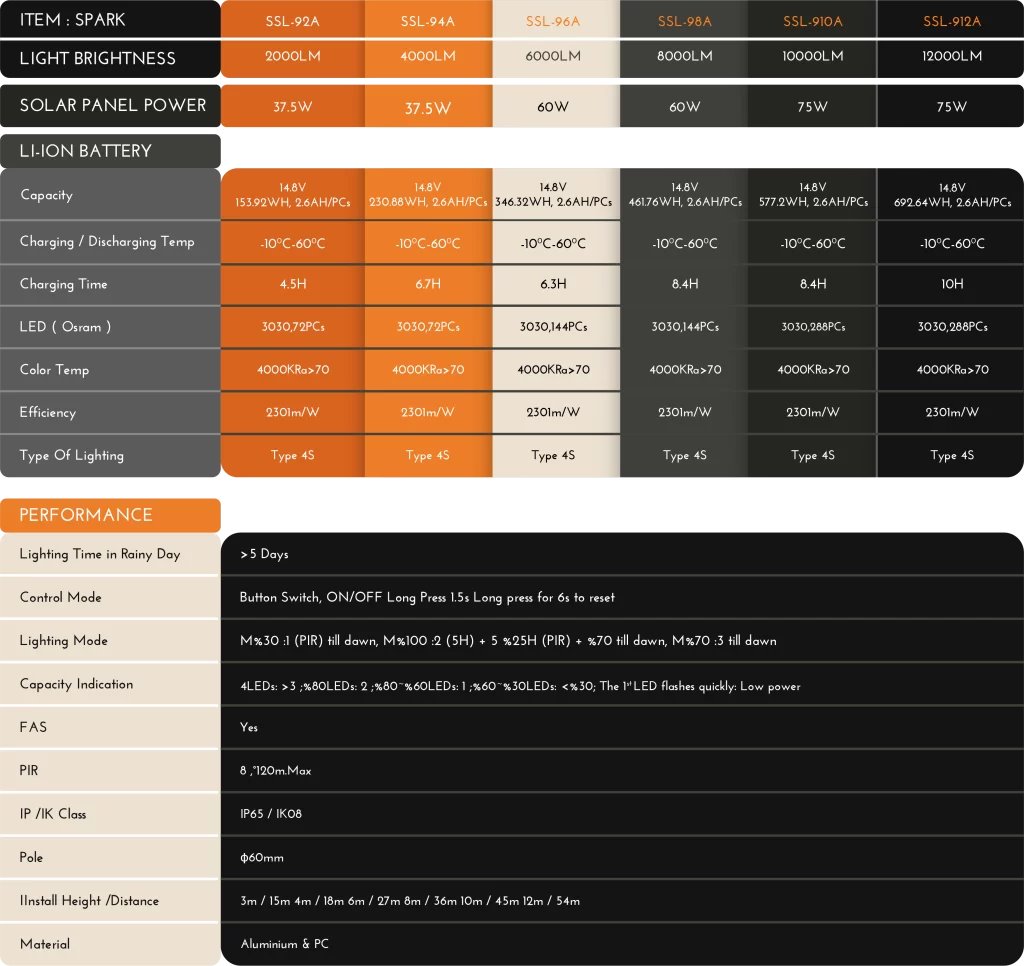Click the SSL-92A model column header
Image resolution: width=1024 pixels, height=966 pixels.
293,21
